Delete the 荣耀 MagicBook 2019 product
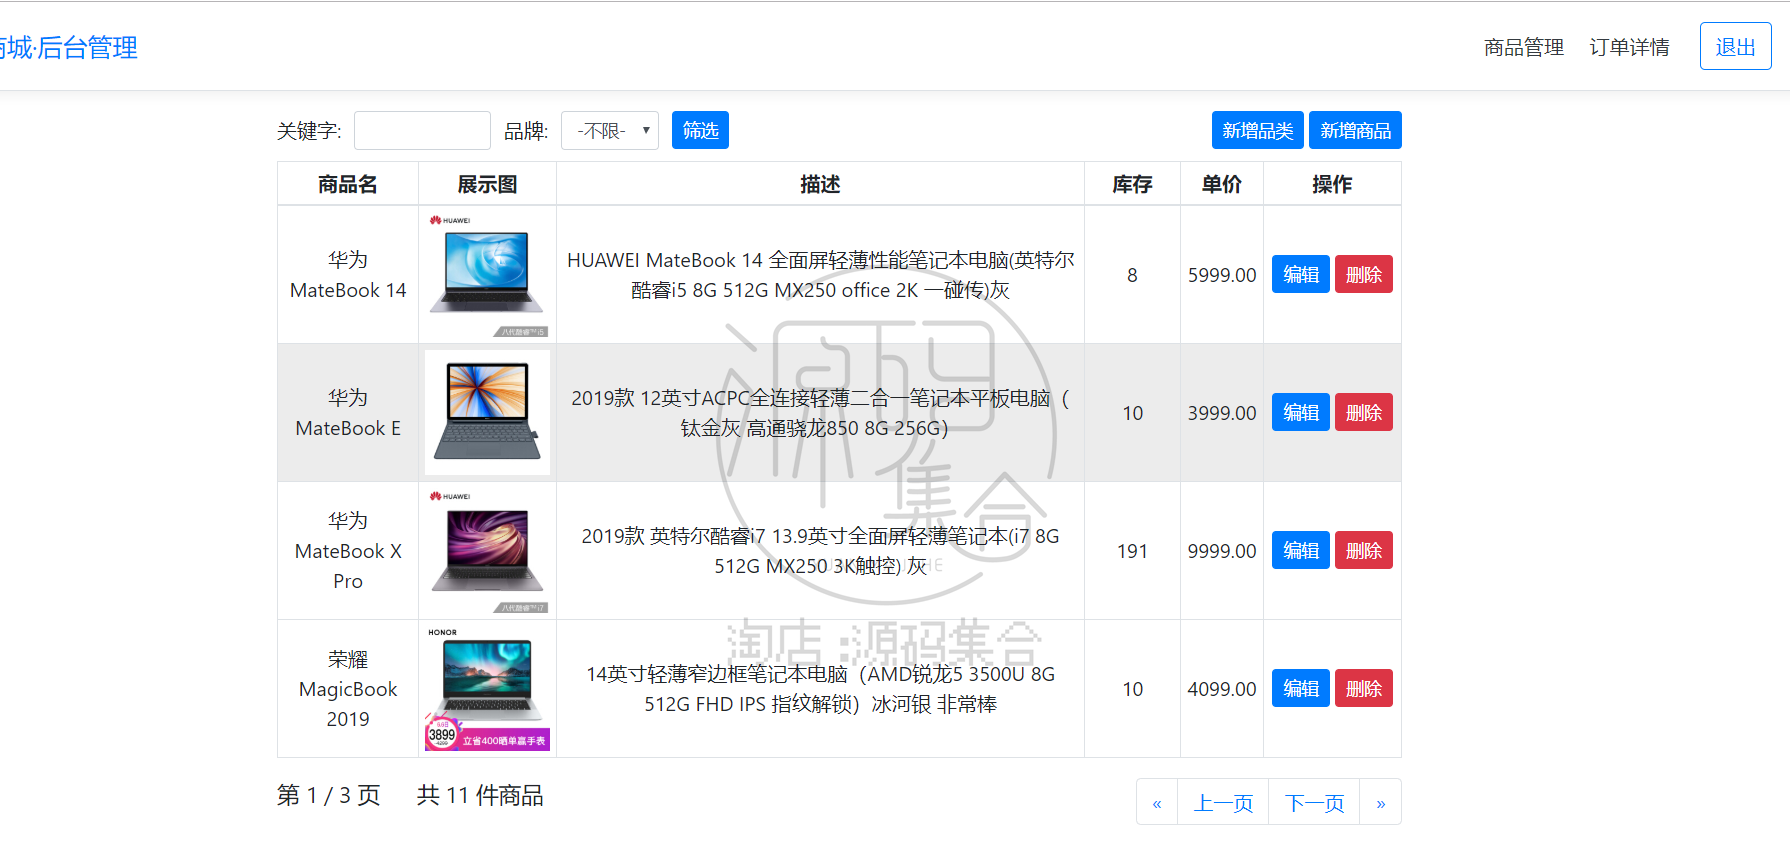The height and width of the screenshot is (858, 1790). [x=1363, y=688]
